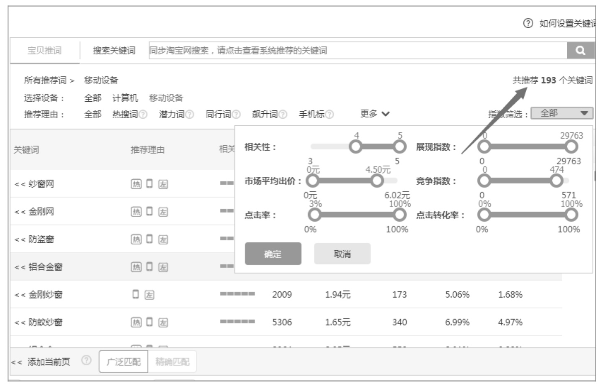Click the mobile icon in 铝合金窗 row
This screenshot has width=602, height=388.
coord(149,266)
